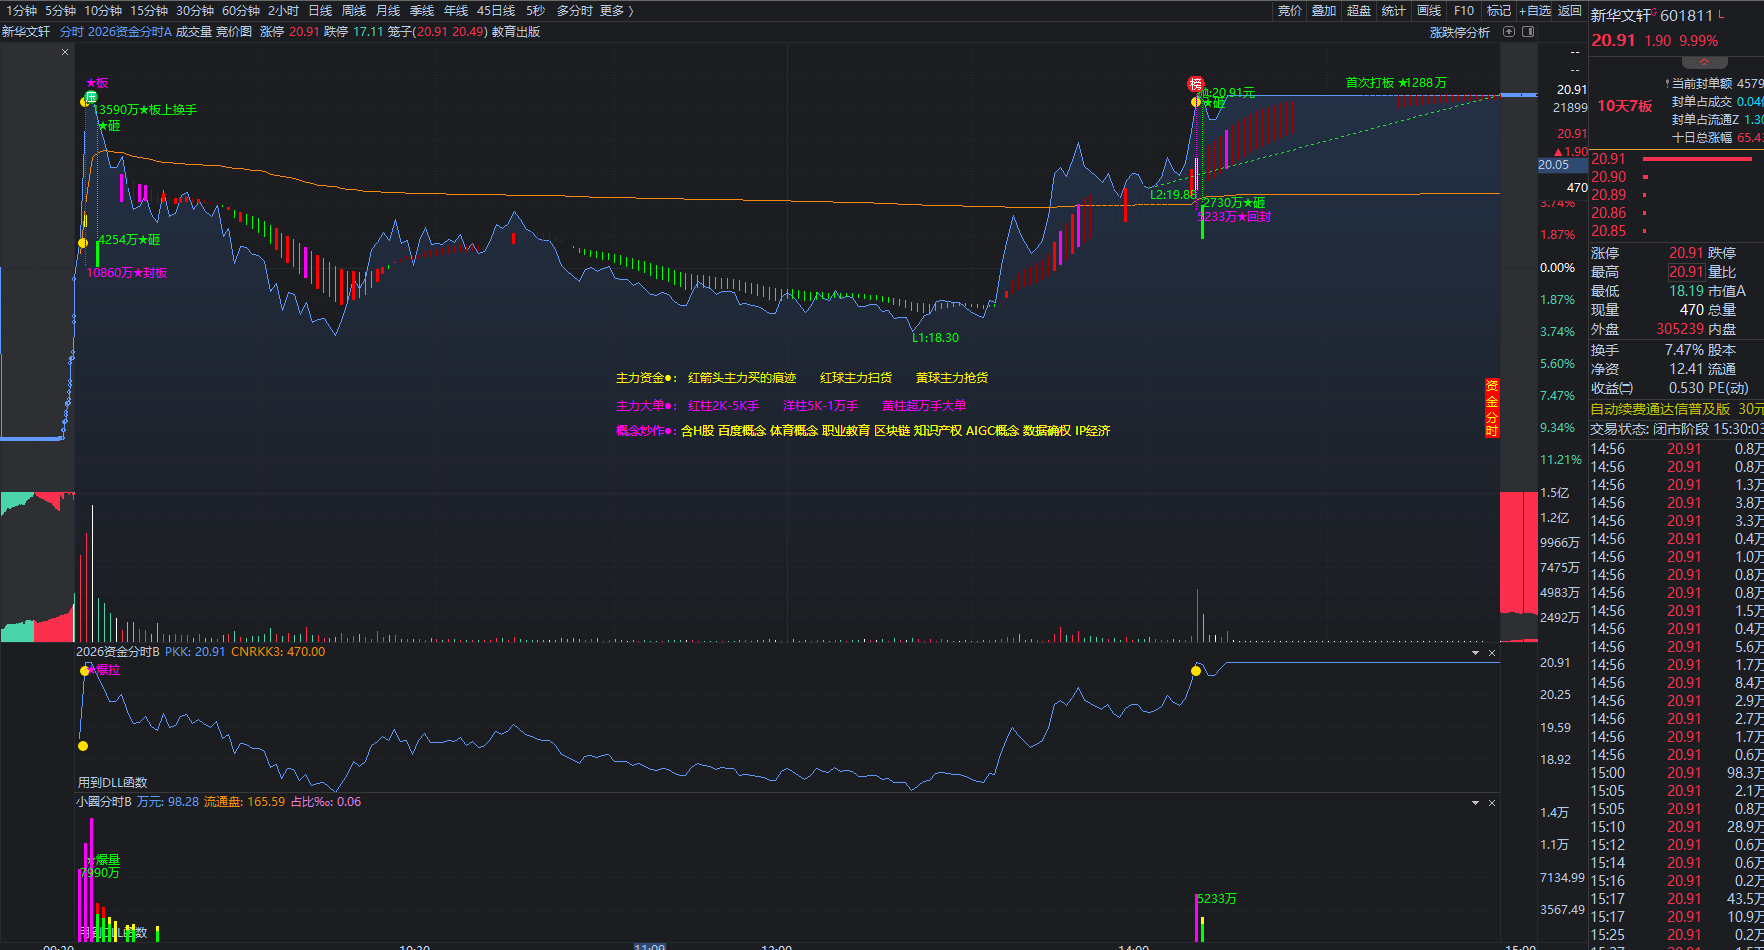
Task: Open the 多分时 multi-day view
Action: [574, 10]
